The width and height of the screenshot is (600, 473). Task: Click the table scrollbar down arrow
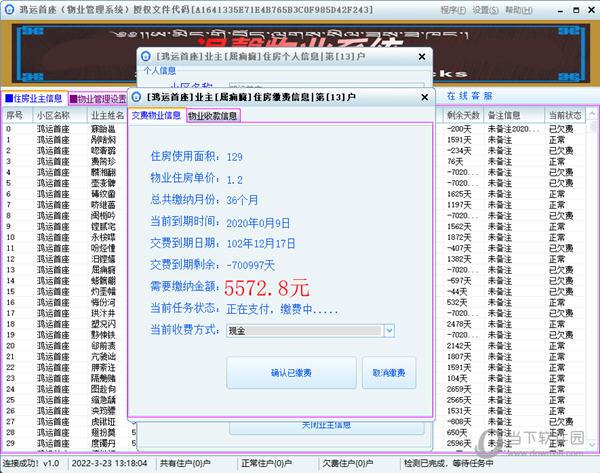coord(592,445)
